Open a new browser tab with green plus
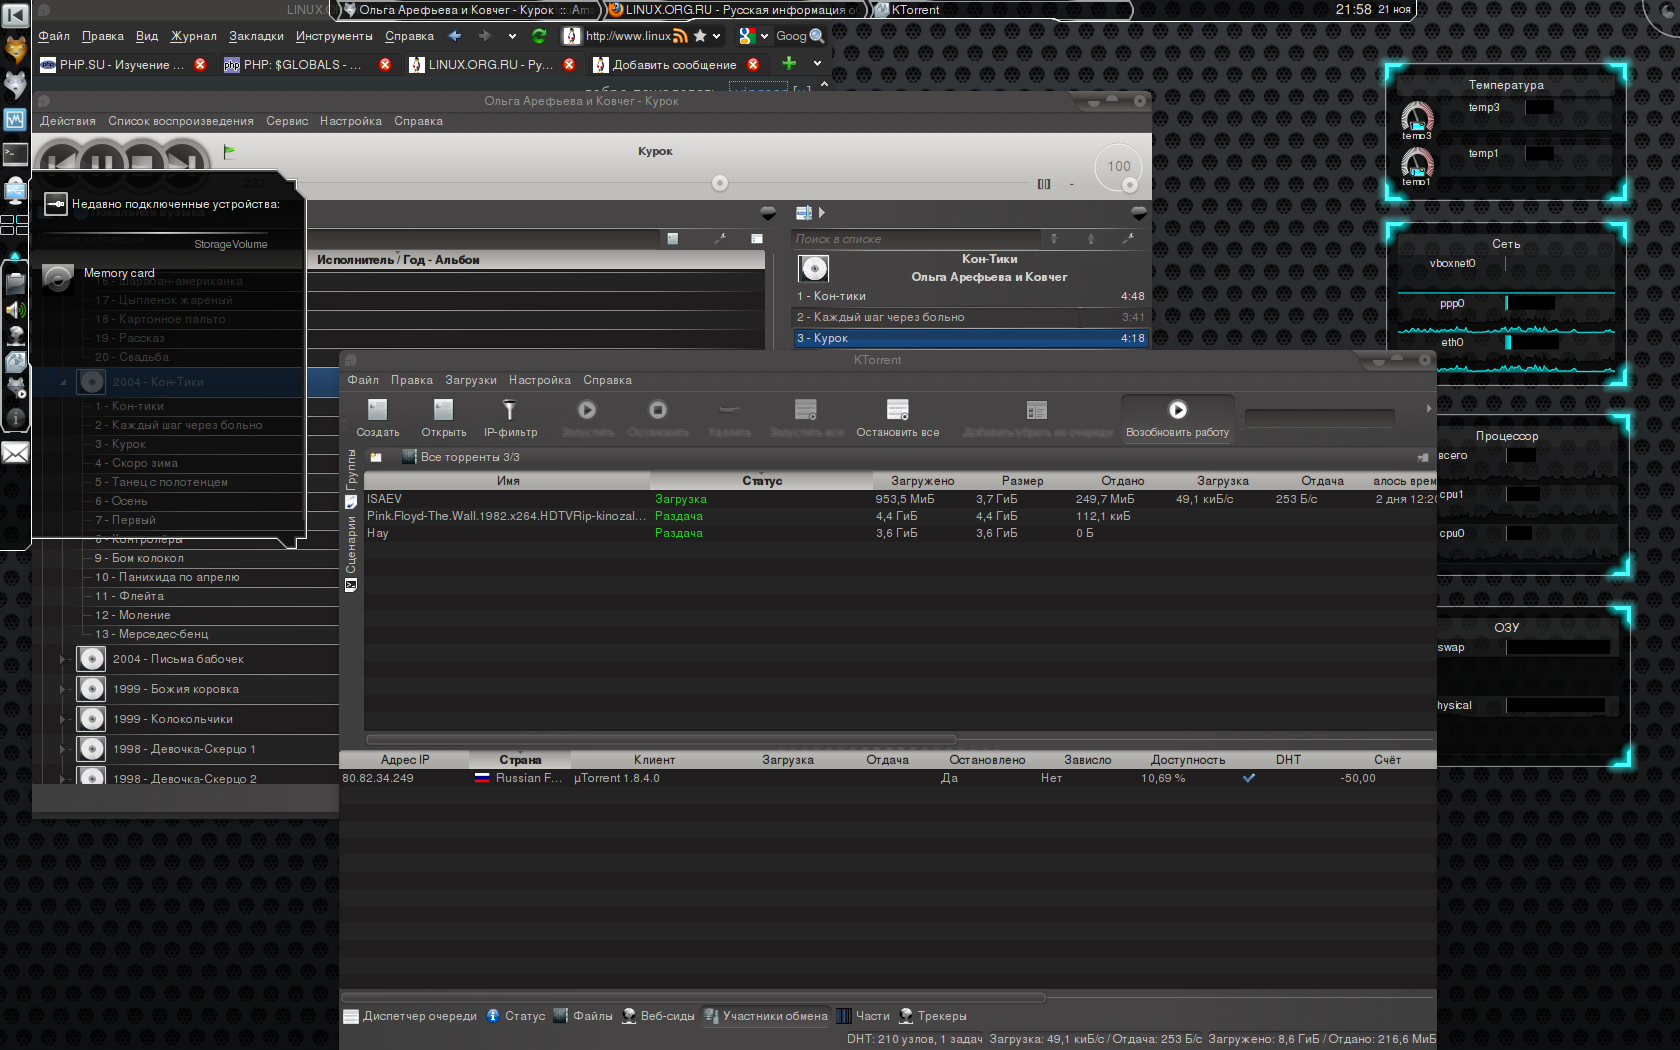 [789, 63]
